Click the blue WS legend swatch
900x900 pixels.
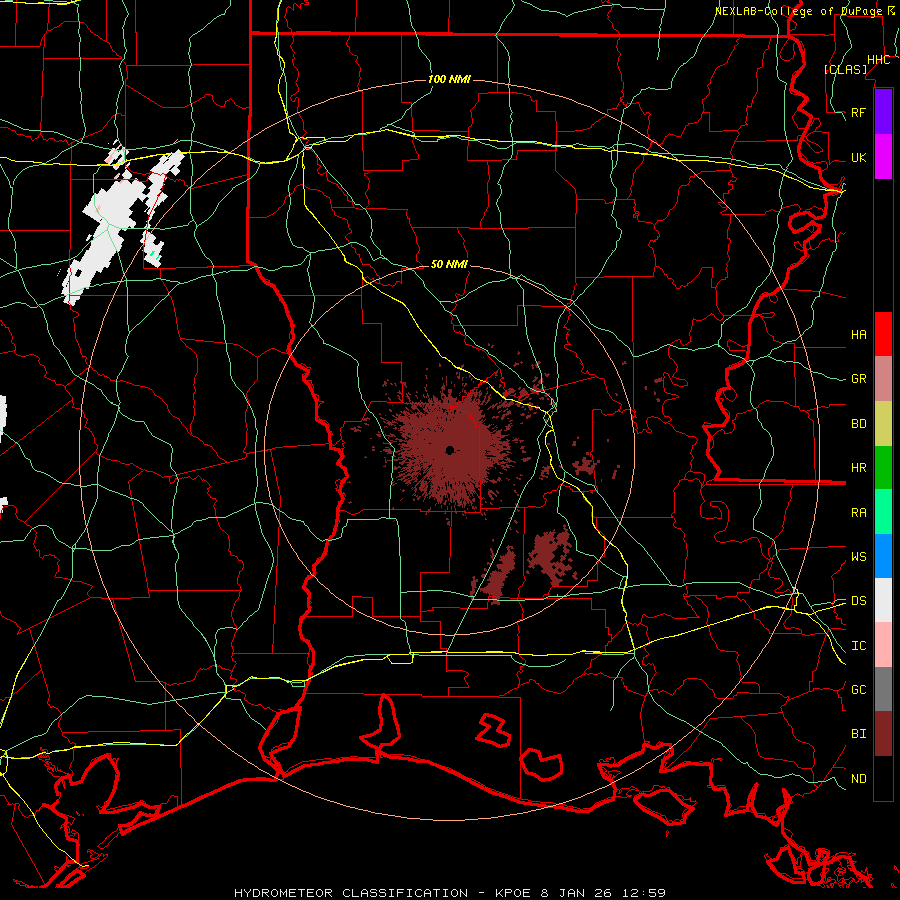point(883,556)
